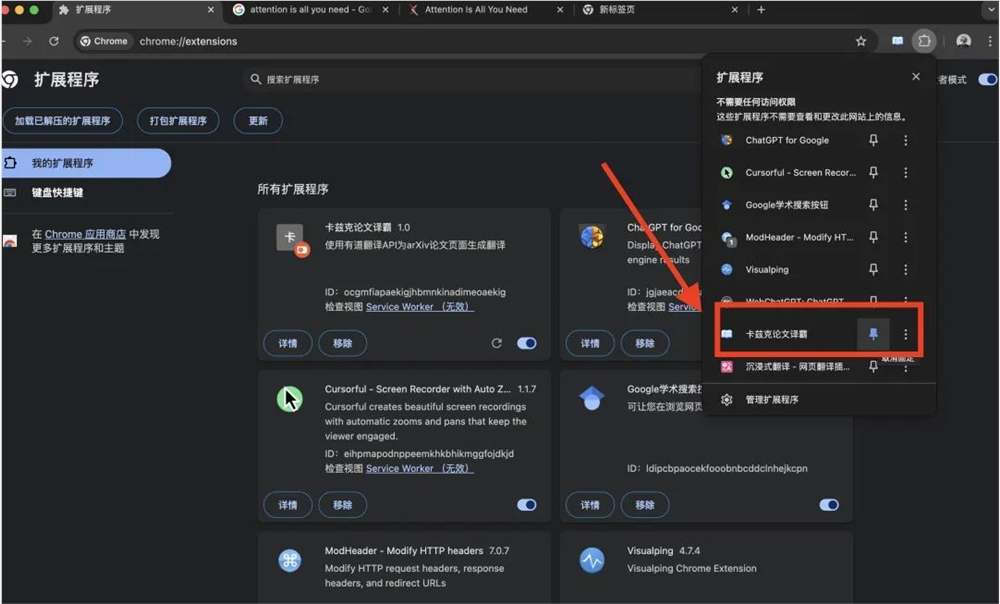Click the bookmark star in the address bar
This screenshot has width=1000, height=604.
pos(859,41)
